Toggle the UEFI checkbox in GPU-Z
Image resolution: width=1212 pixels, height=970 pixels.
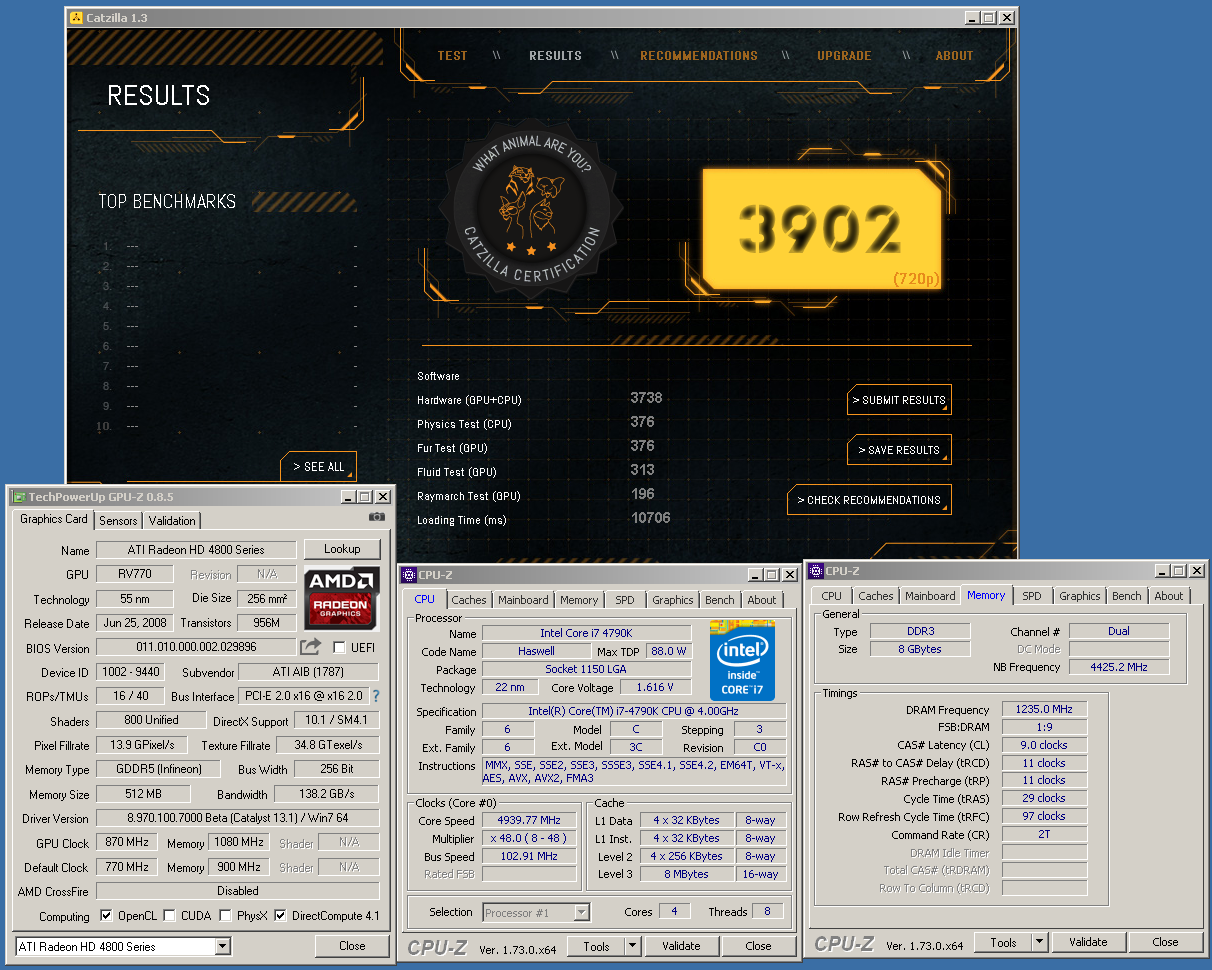339,648
